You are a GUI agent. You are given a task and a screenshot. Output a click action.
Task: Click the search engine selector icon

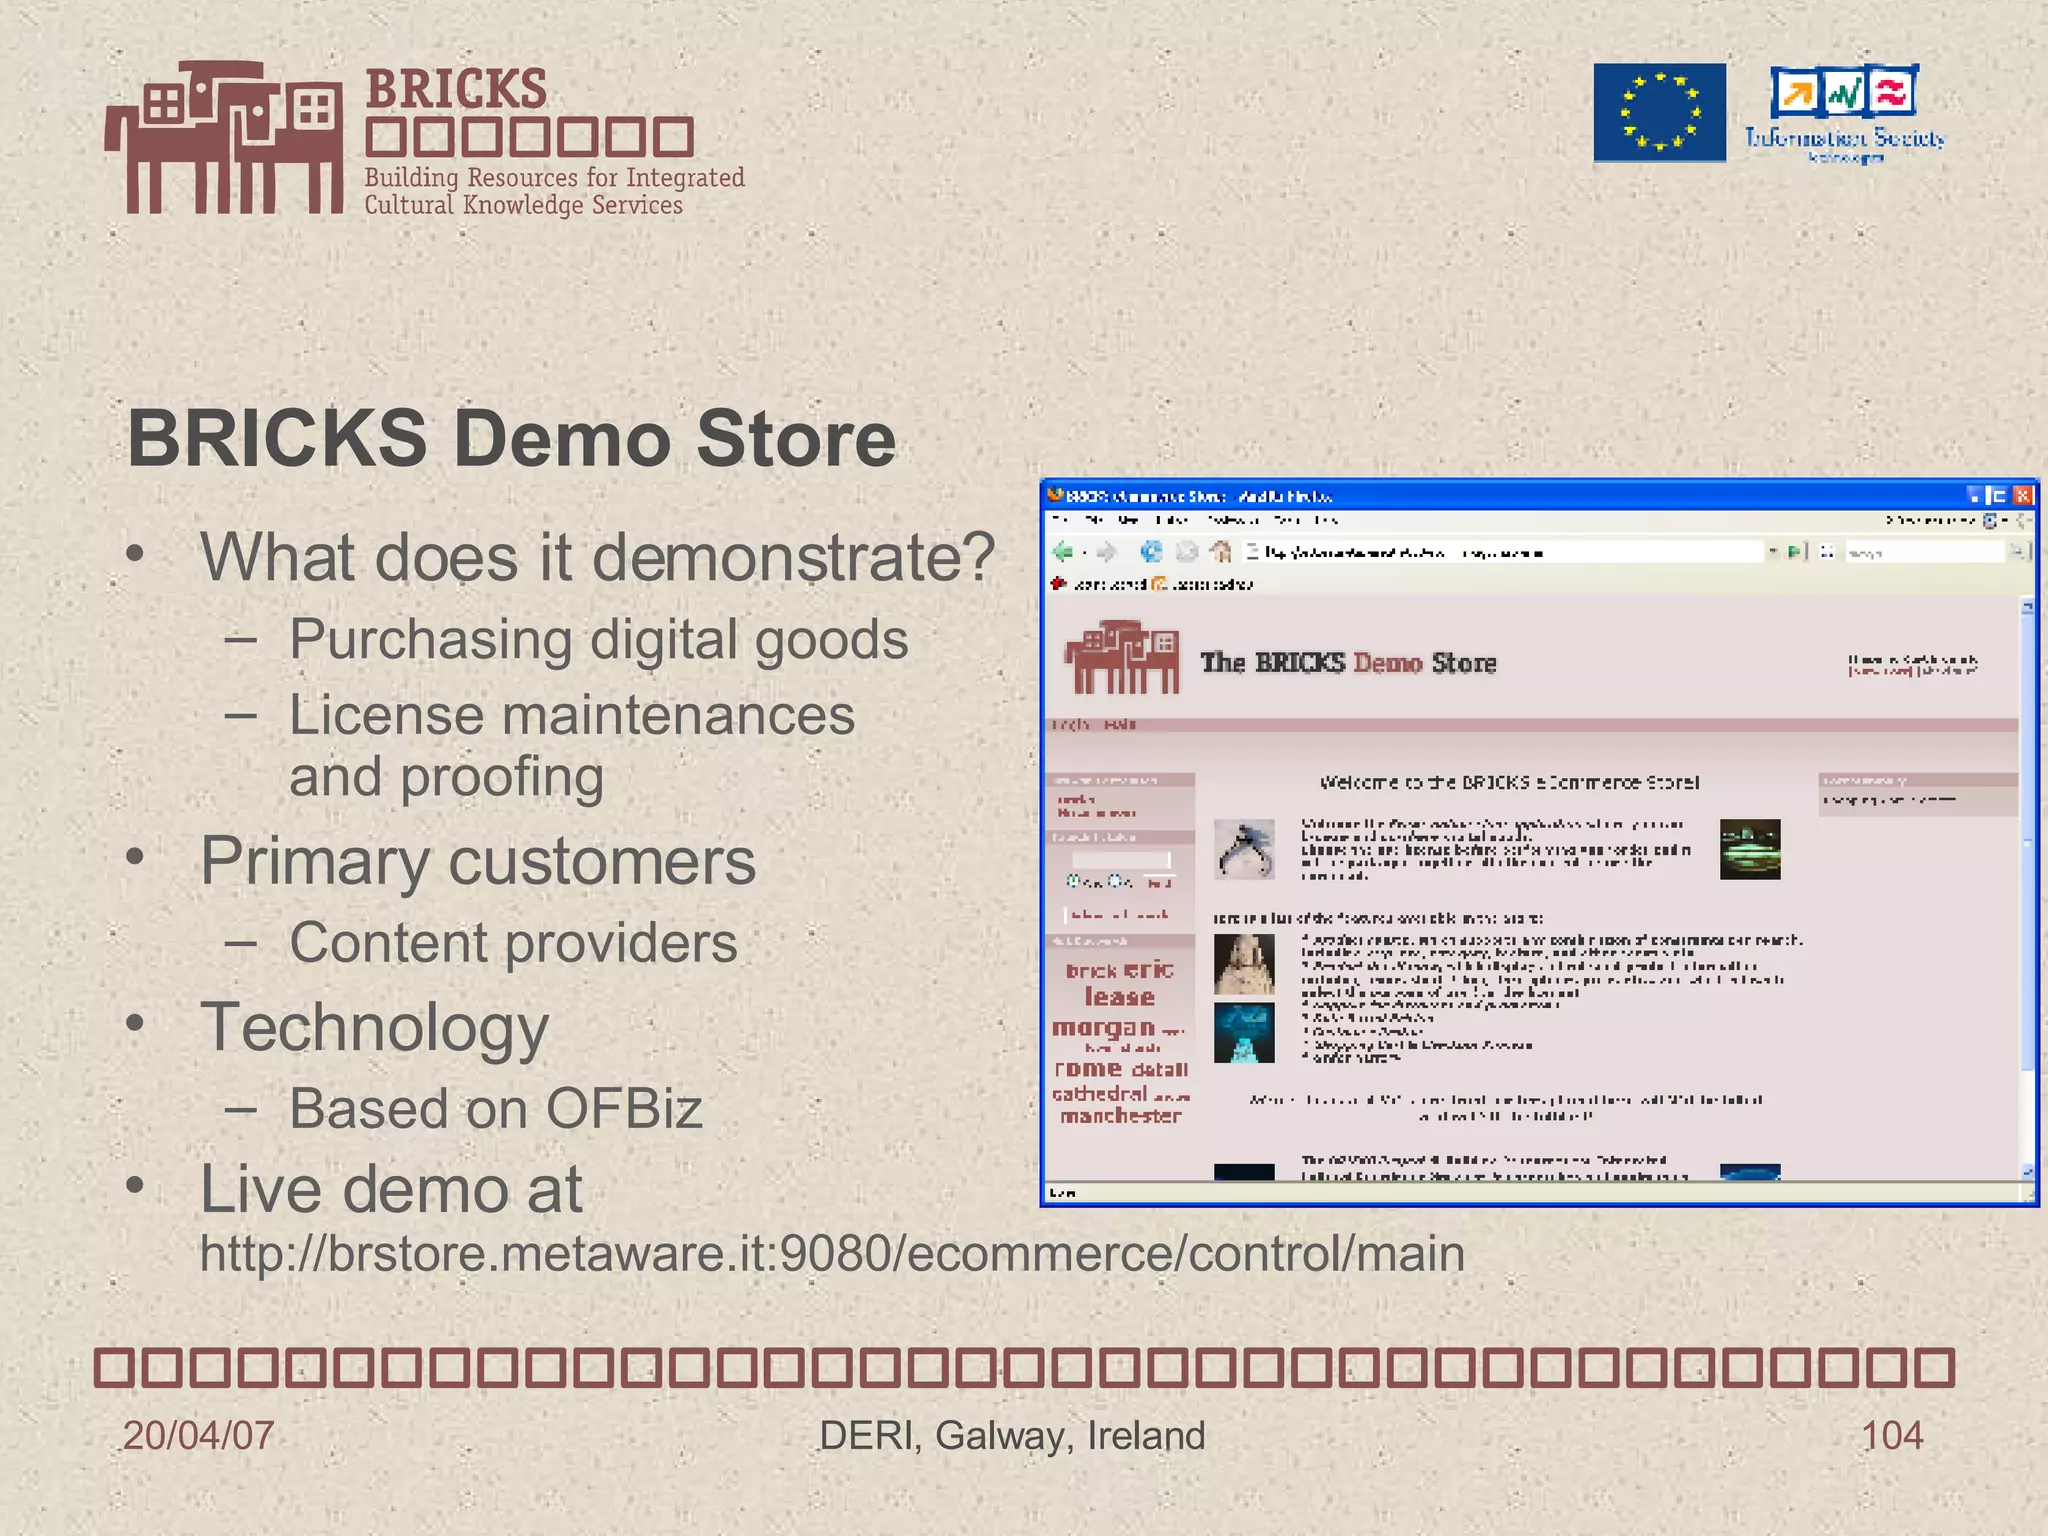click(x=1827, y=551)
